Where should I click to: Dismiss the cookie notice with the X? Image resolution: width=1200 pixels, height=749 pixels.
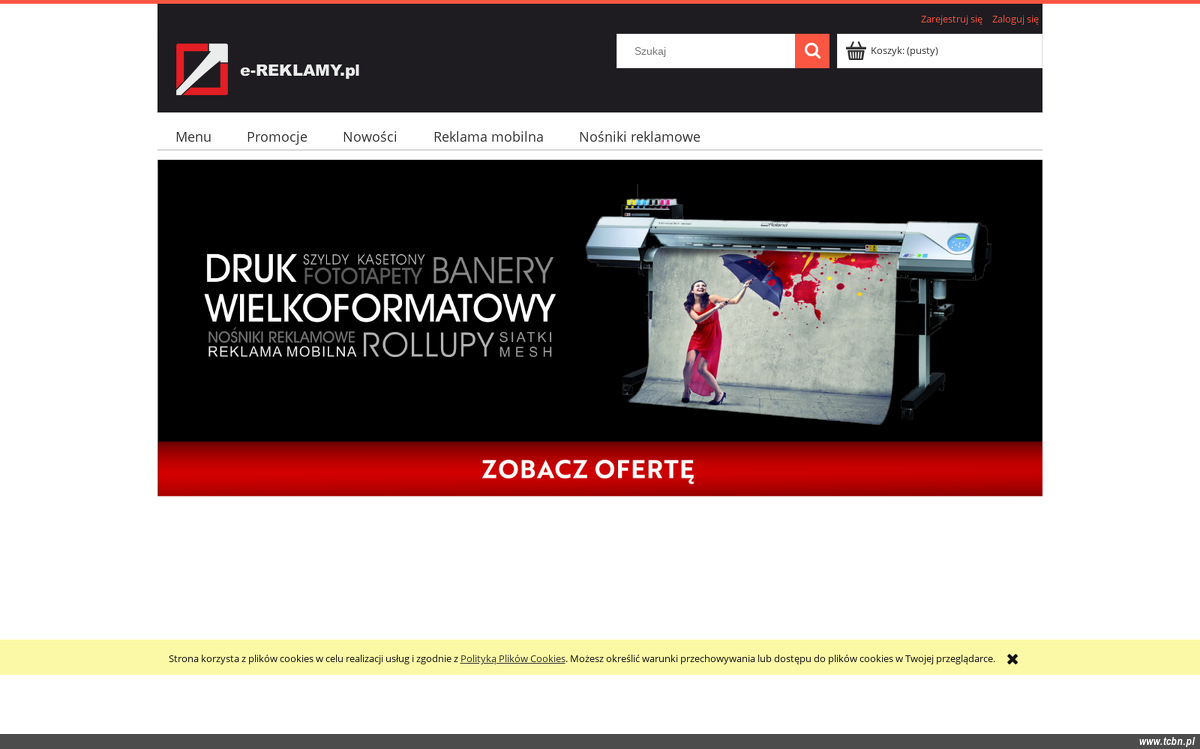click(1012, 659)
